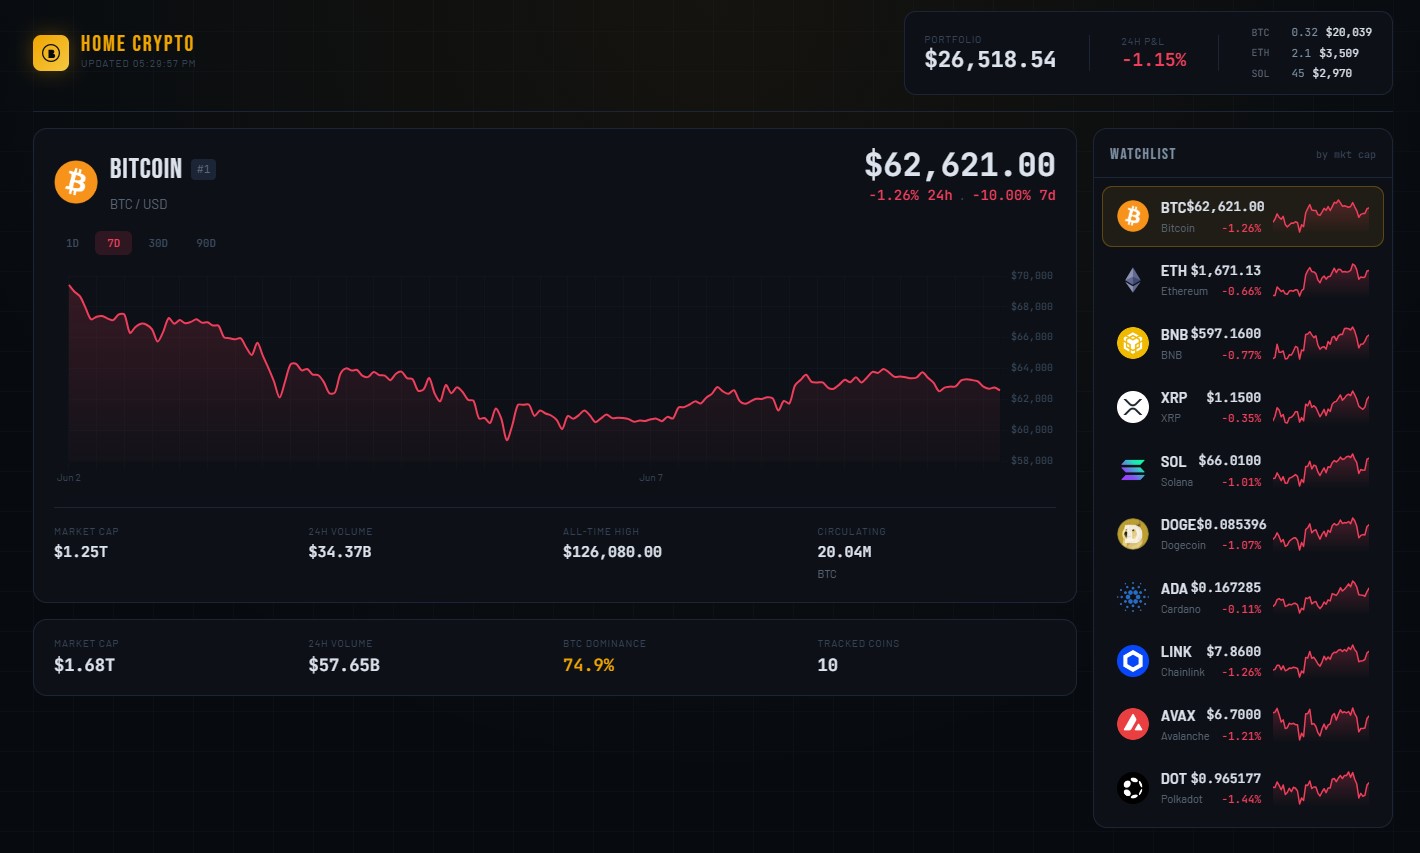Click portfolio value $26,518.54
This screenshot has width=1420, height=853.
pos(990,60)
